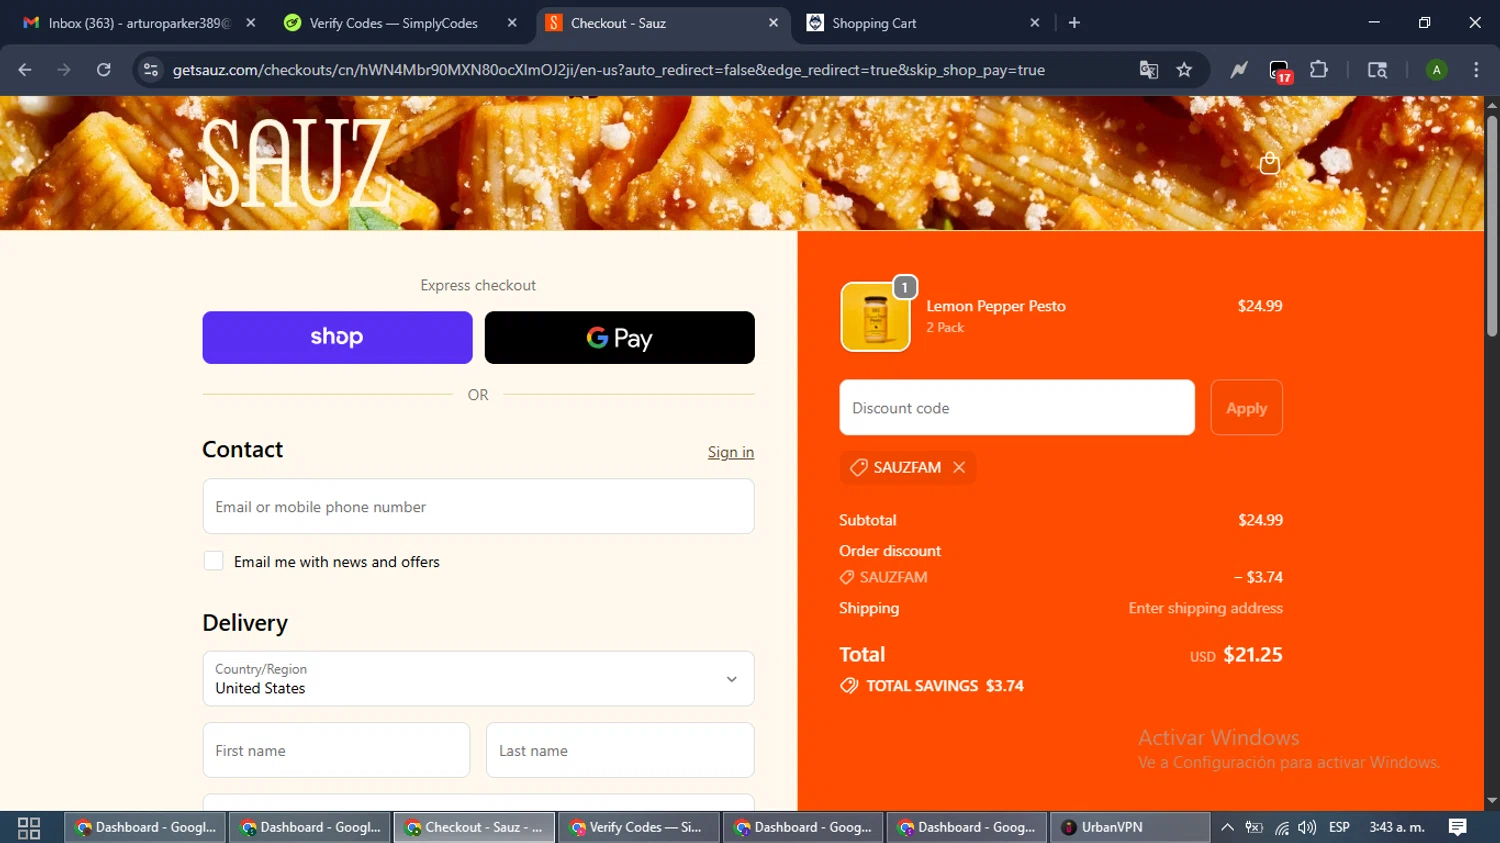This screenshot has width=1500, height=843.
Task: Open taskbar volume icon
Action: pos(1307,827)
